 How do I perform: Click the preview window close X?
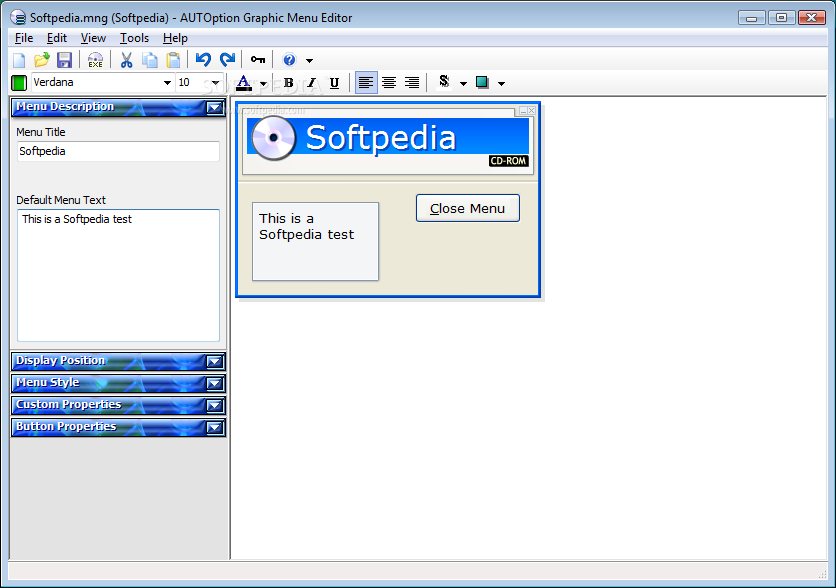tap(532, 111)
